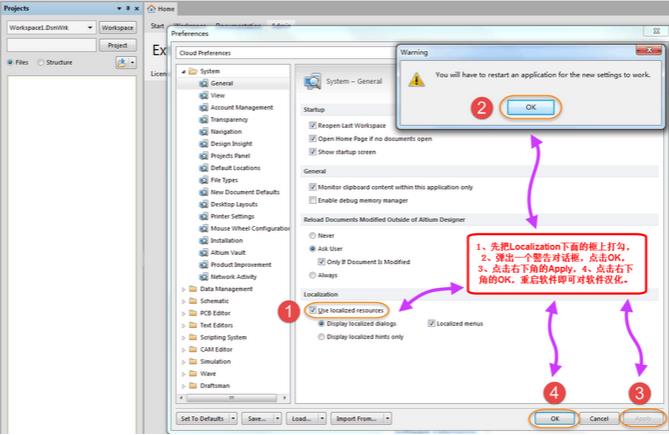669x435 pixels.
Task: Enable debug memory manager checkbox
Action: [x=312, y=200]
